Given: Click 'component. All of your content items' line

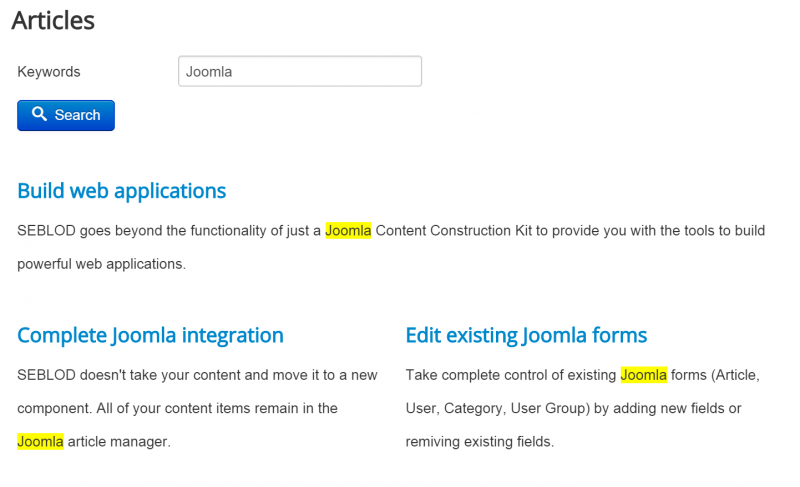Looking at the screenshot, I should 177,408.
